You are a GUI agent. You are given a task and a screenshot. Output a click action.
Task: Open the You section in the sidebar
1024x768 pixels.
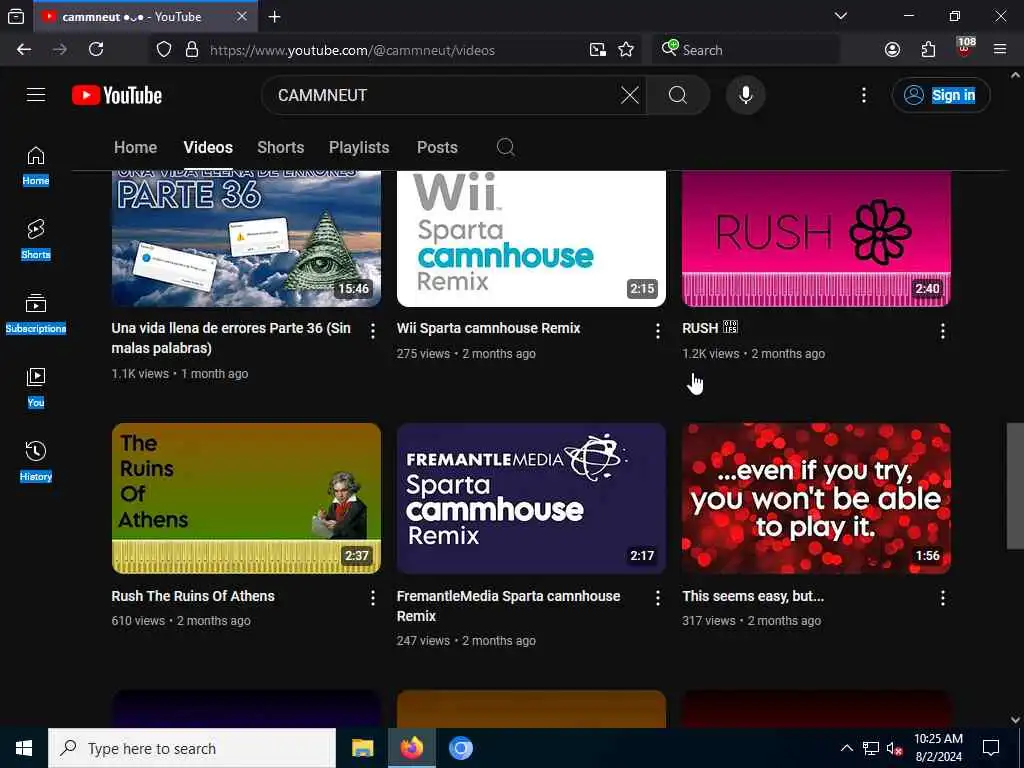[36, 388]
